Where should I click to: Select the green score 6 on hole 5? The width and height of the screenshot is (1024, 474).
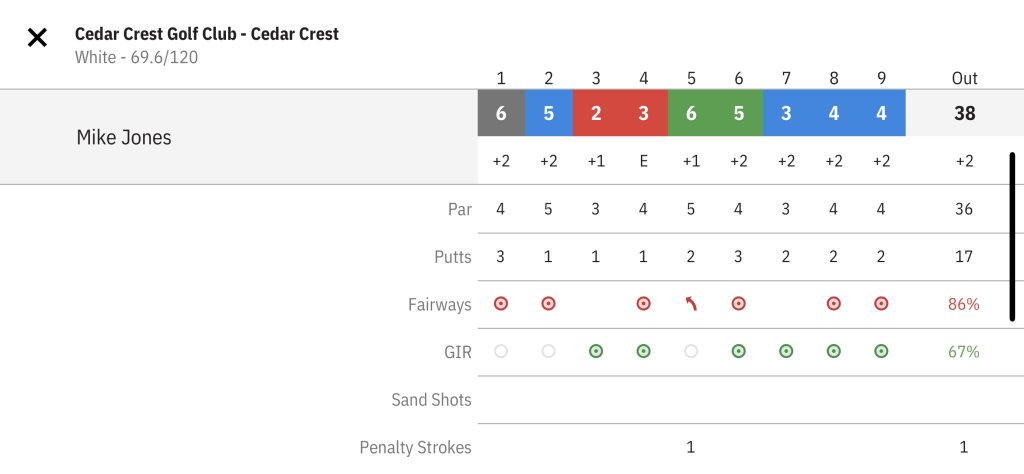pyautogui.click(x=691, y=113)
